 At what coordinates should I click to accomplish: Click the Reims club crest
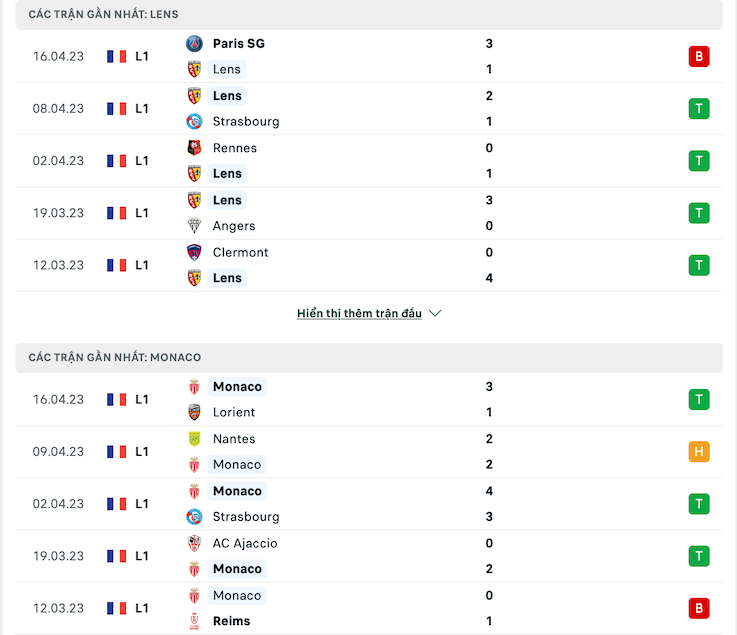pos(194,621)
